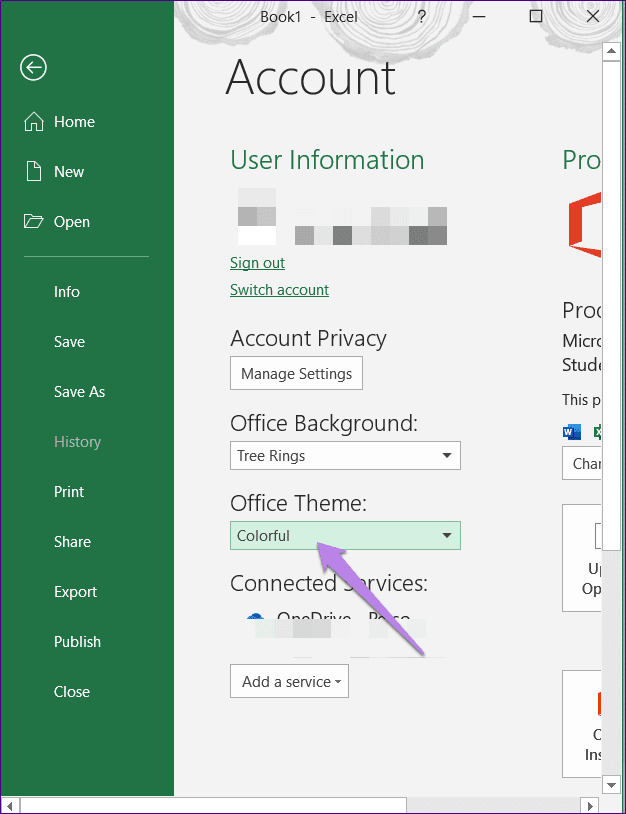Click the New blank page icon
The width and height of the screenshot is (626, 814).
(34, 171)
